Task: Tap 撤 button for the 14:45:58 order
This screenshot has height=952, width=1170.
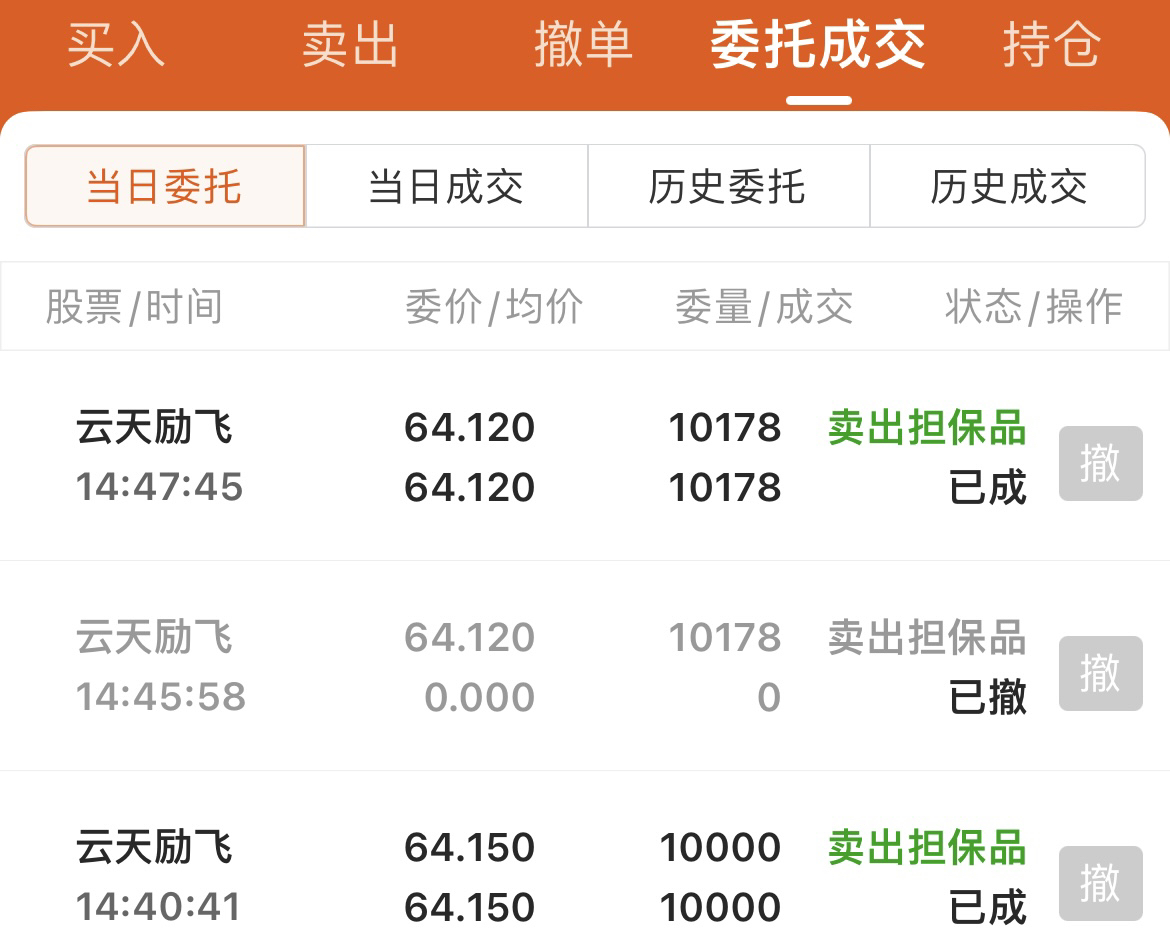Action: click(x=1101, y=673)
